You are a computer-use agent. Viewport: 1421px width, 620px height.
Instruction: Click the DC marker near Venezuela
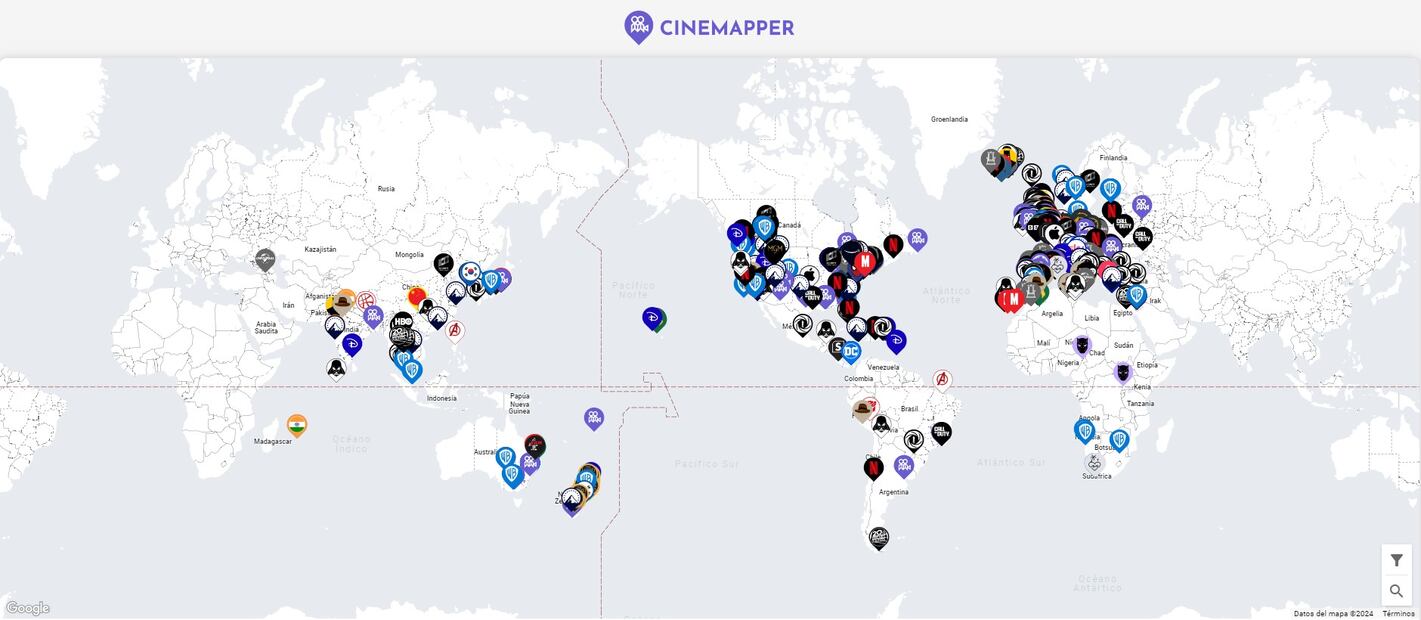[x=851, y=350]
